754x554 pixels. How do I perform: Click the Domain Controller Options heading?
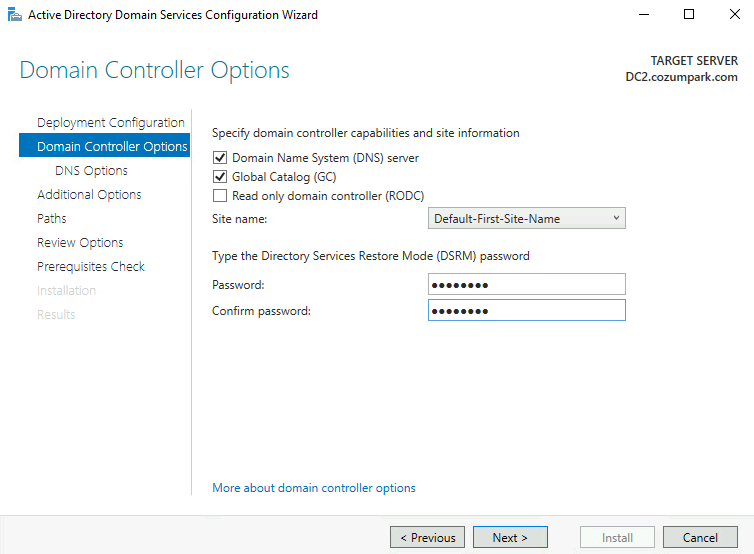[154, 70]
